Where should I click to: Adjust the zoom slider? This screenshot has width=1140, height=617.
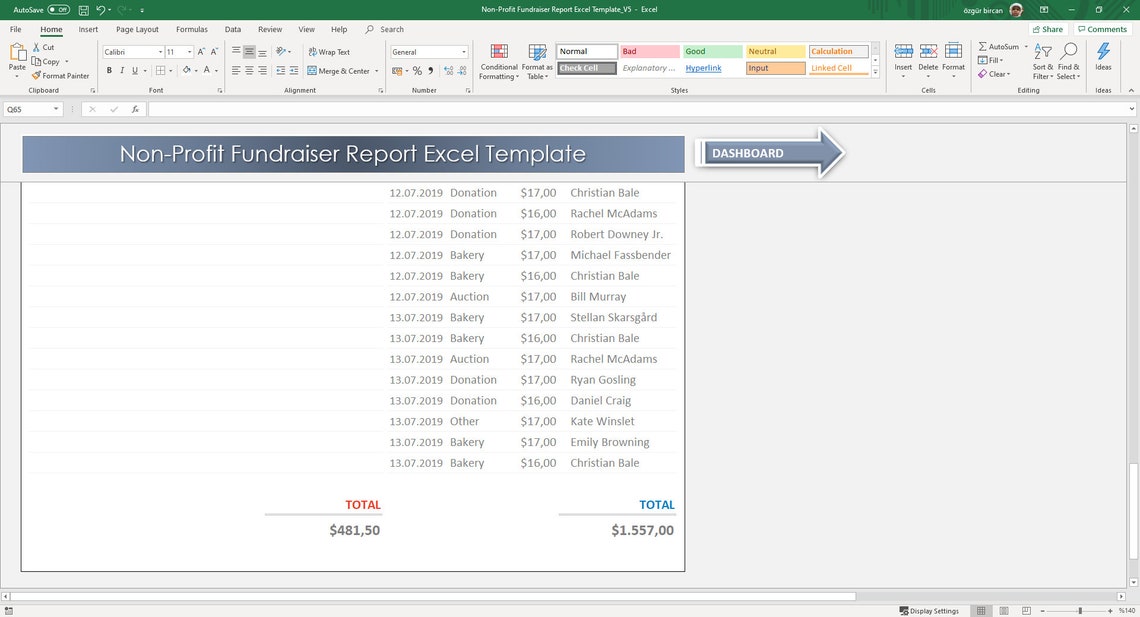point(1080,610)
